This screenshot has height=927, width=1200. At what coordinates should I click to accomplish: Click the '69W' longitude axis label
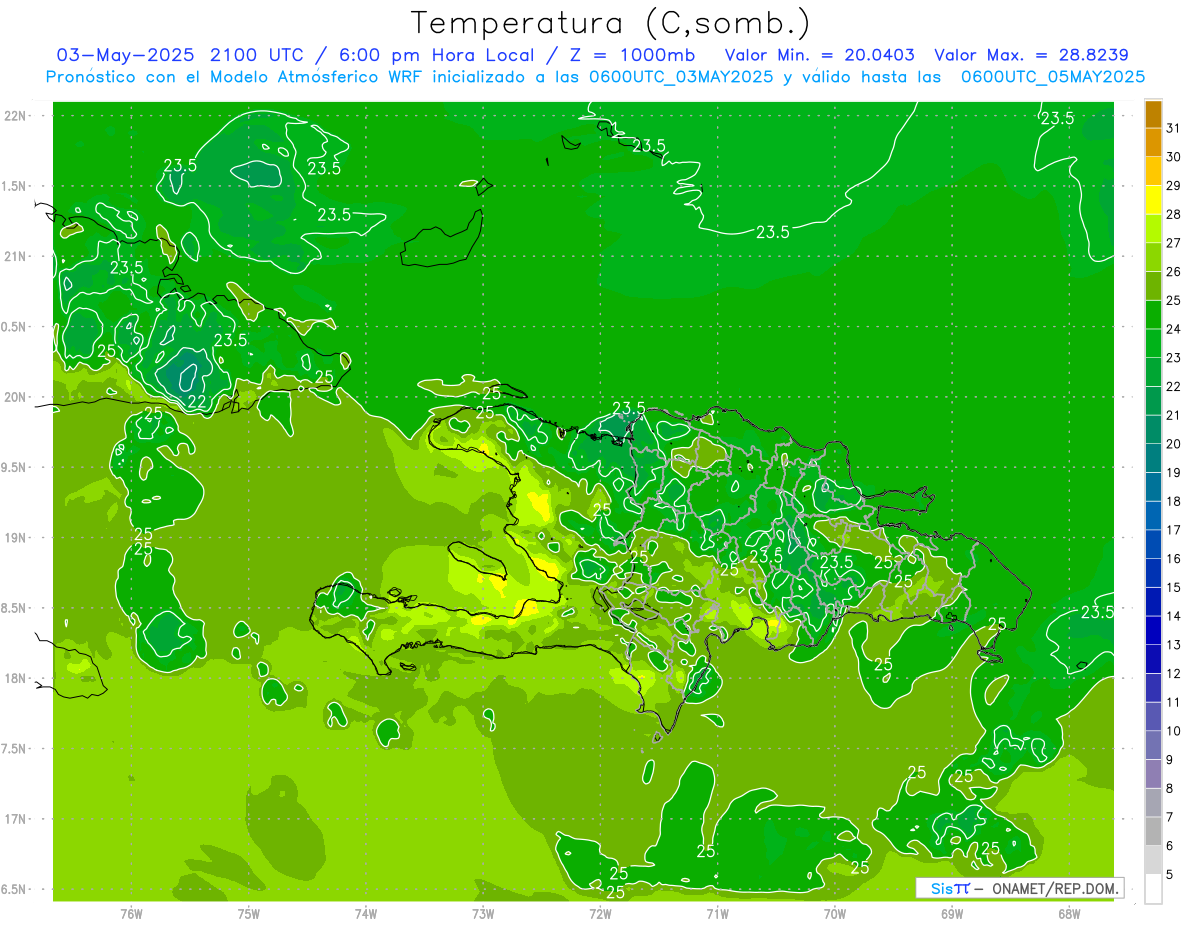pos(952,913)
